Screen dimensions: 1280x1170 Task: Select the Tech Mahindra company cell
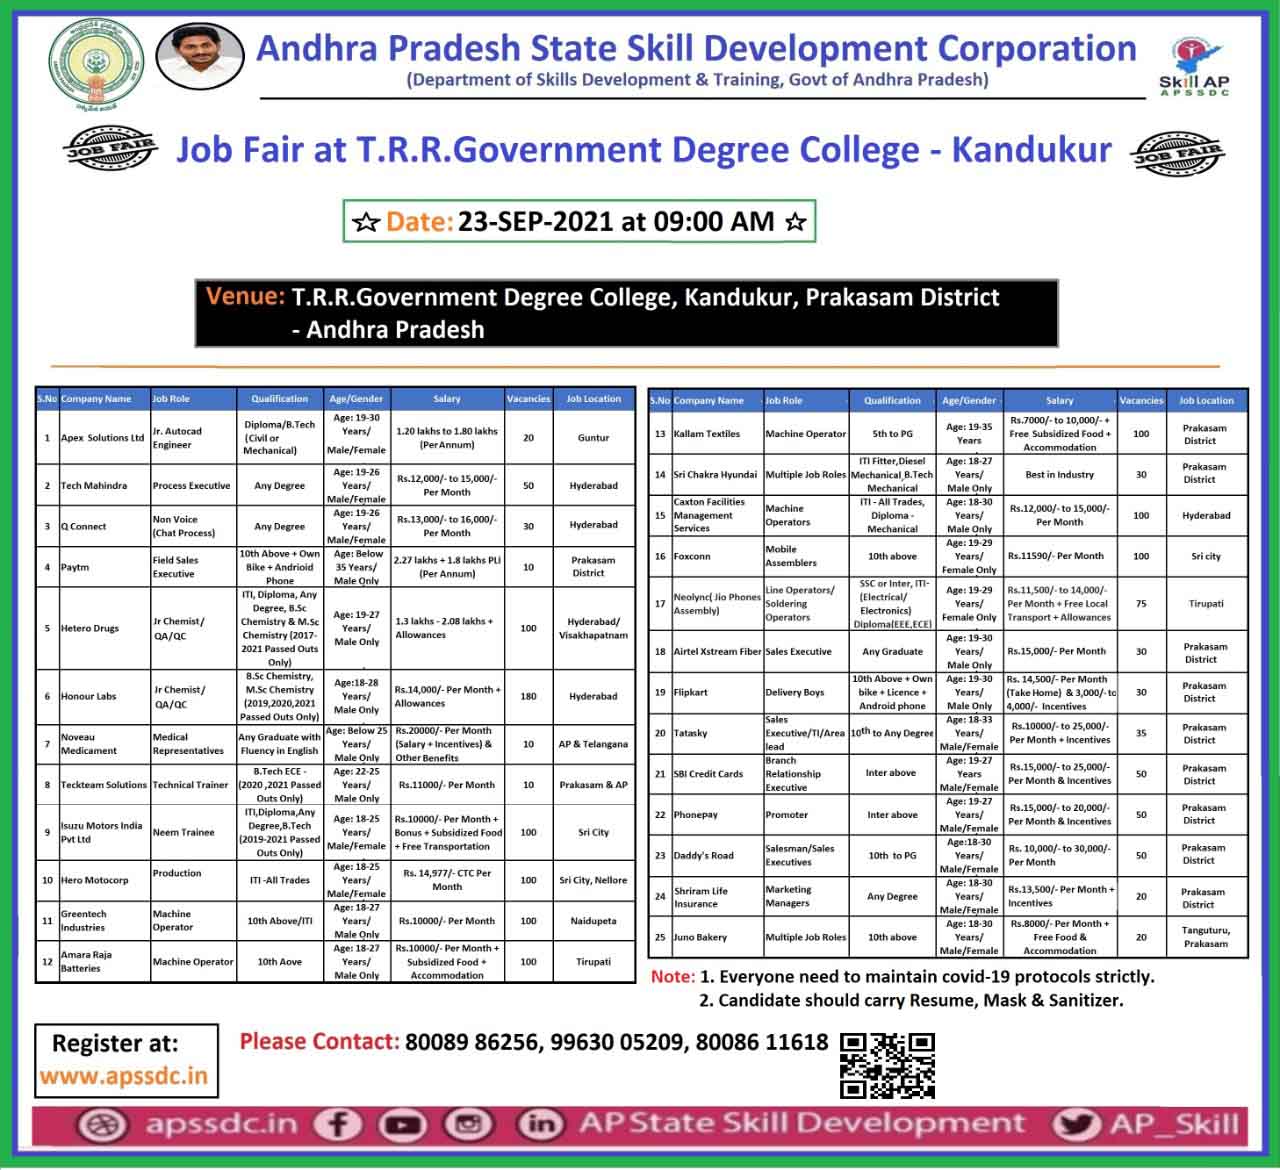[x=104, y=485]
